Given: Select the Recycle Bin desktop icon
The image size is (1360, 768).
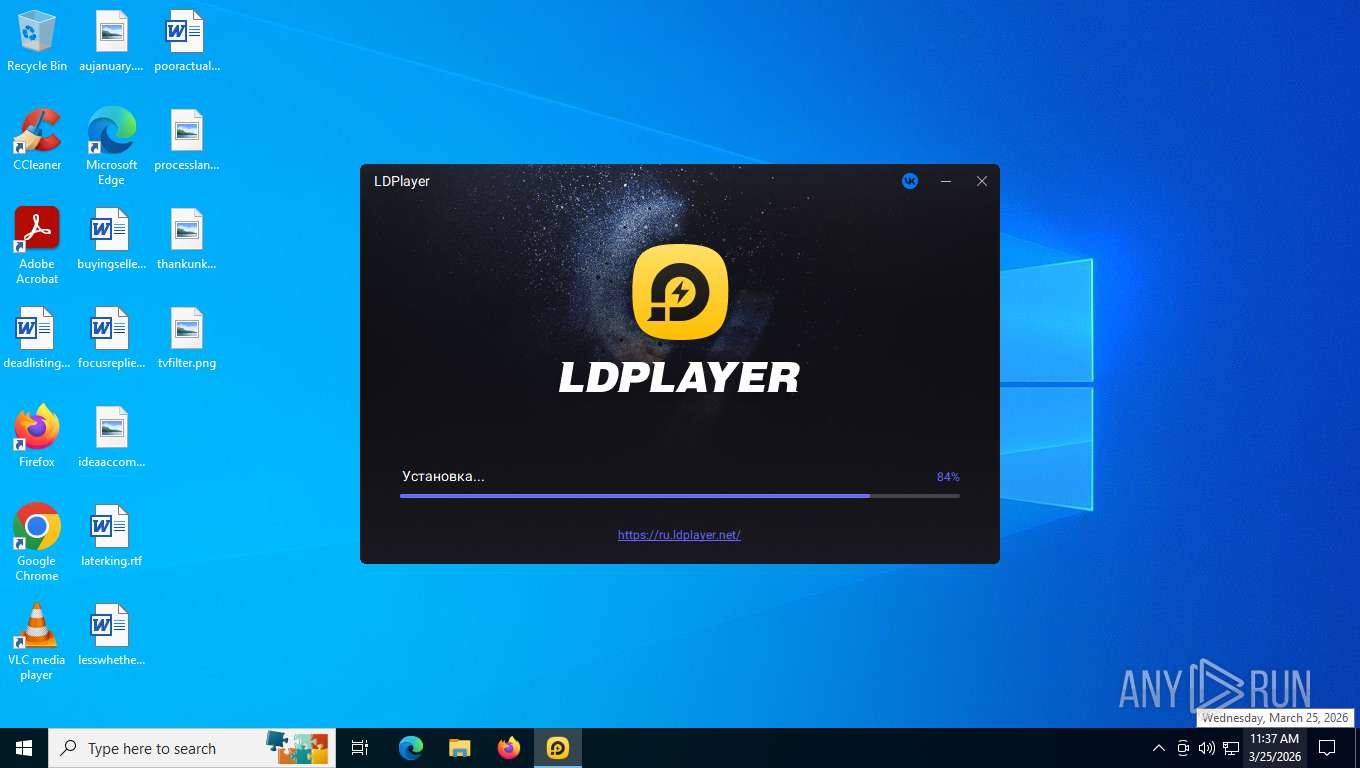Looking at the screenshot, I should pyautogui.click(x=37, y=41).
